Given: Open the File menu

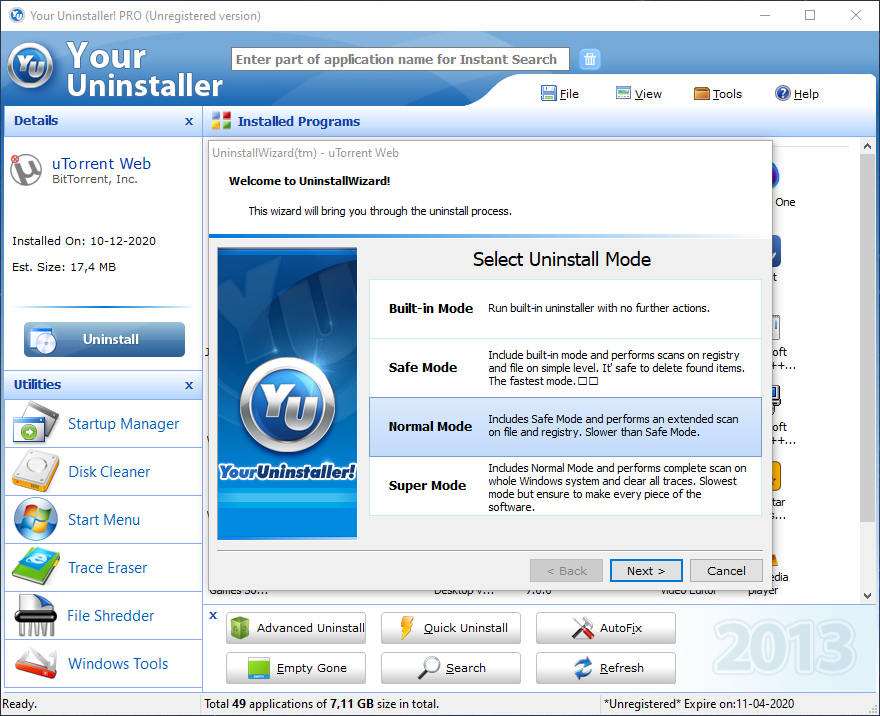Looking at the screenshot, I should (x=560, y=94).
